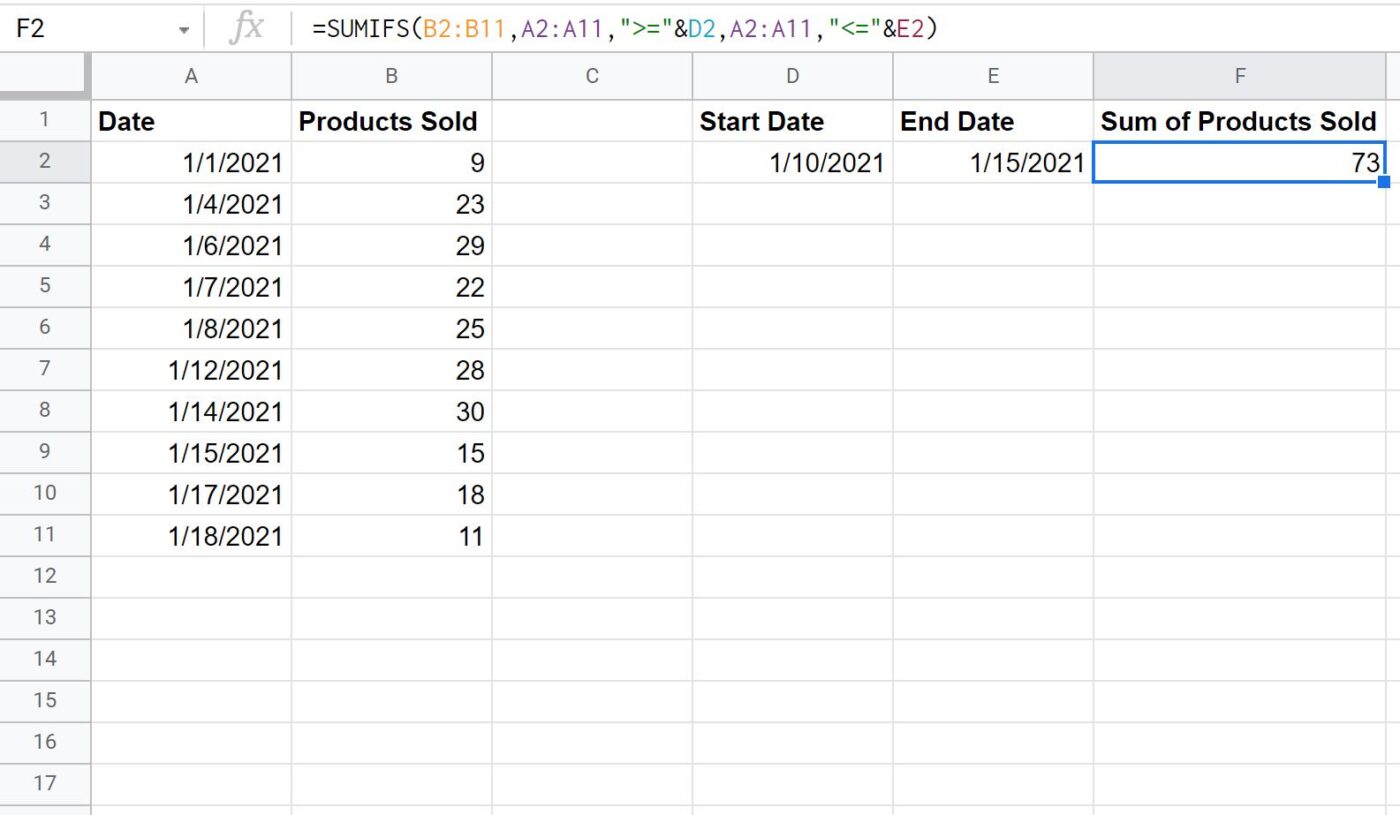Viewport: 1400px width, 815px height.
Task: Select column F header
Action: 1240,77
